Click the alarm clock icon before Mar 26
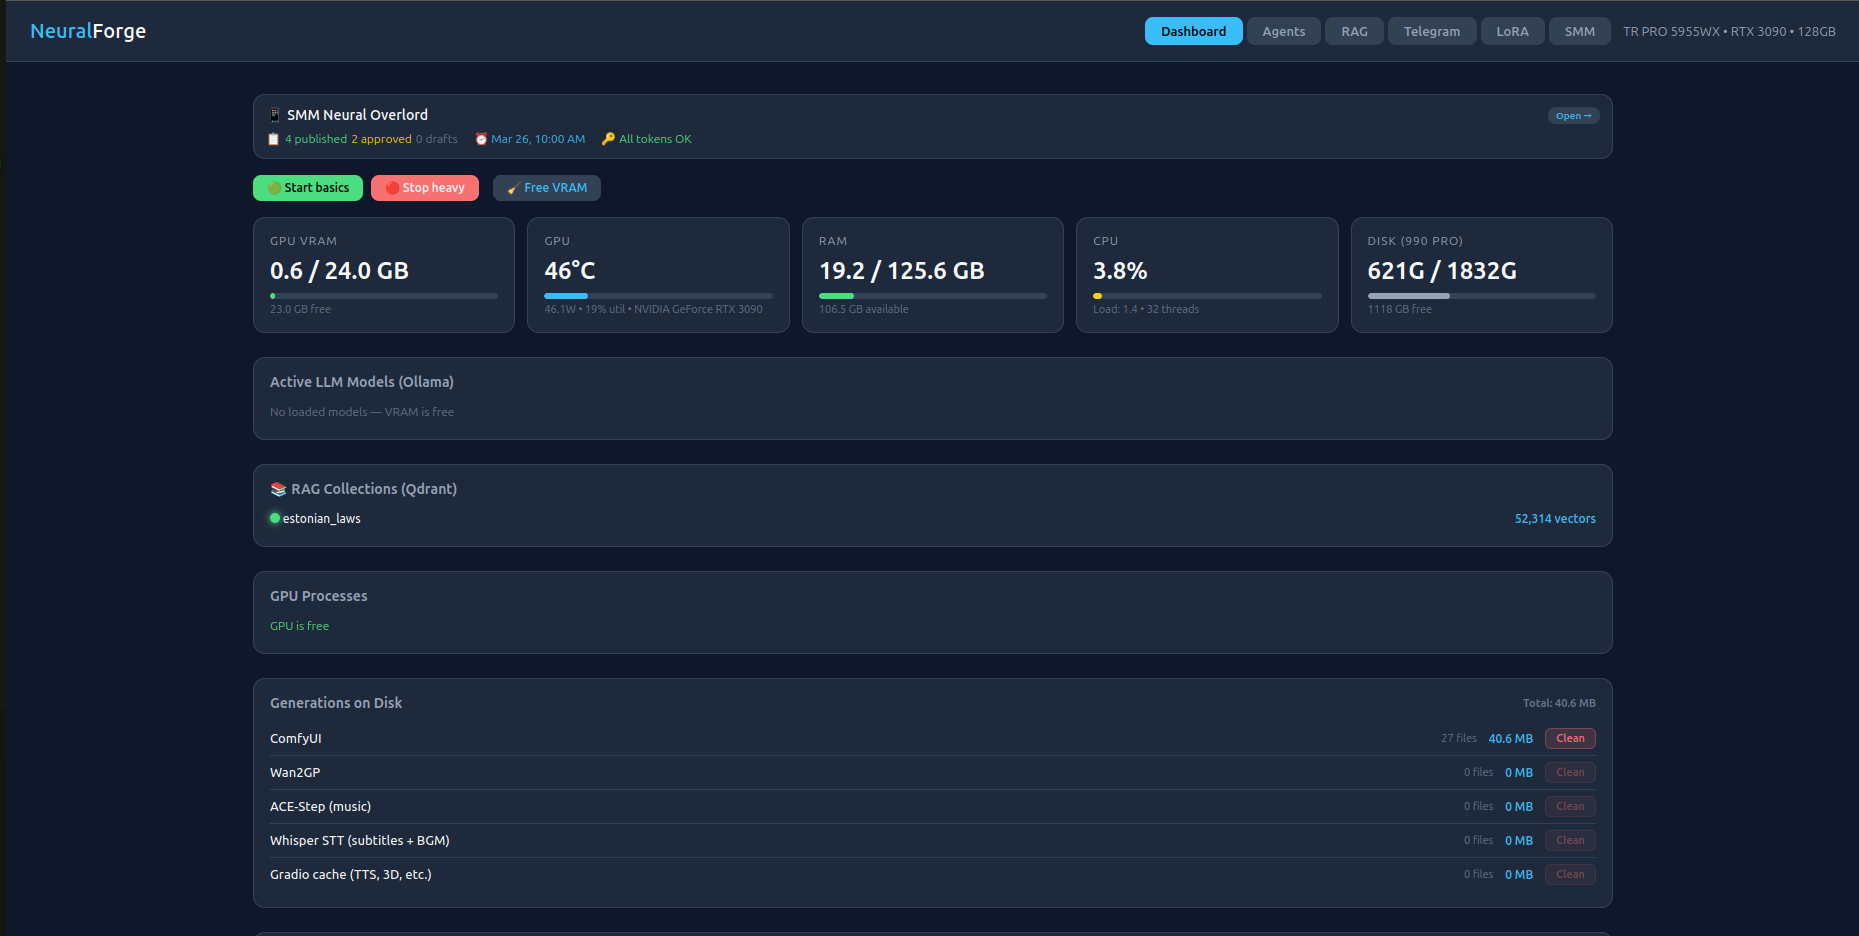The width and height of the screenshot is (1859, 936). point(481,139)
